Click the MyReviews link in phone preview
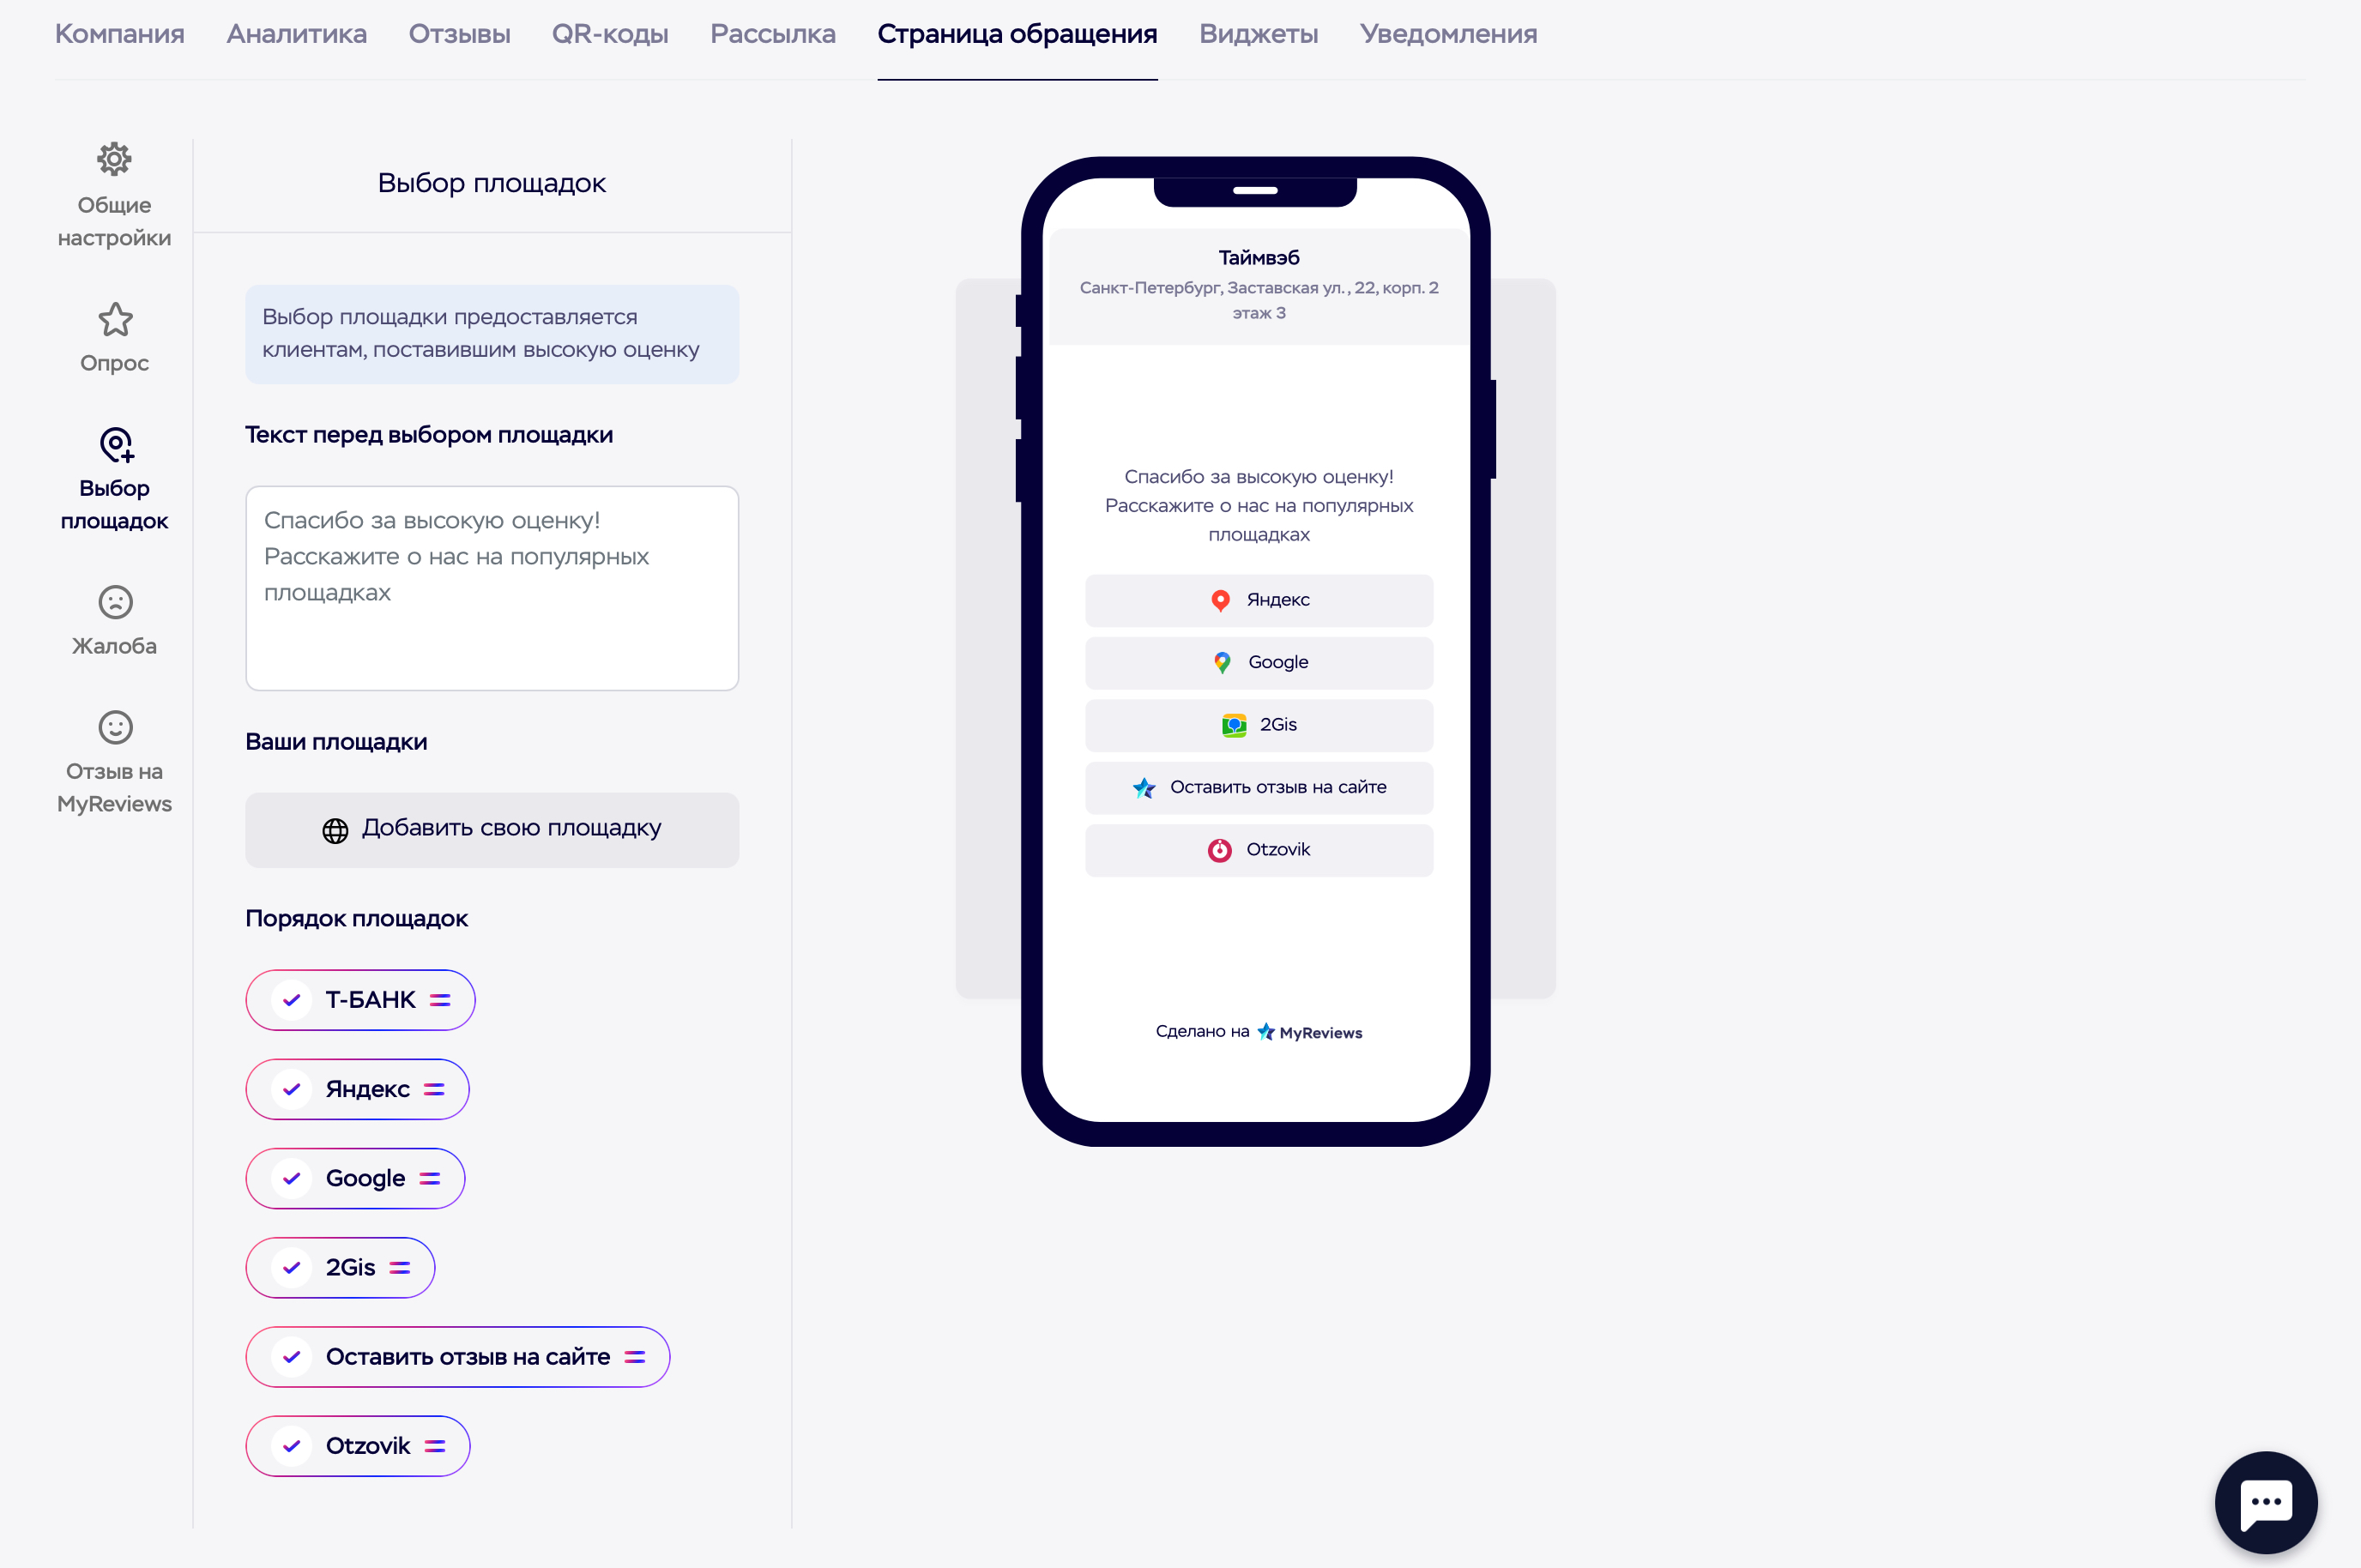 coord(1310,1032)
